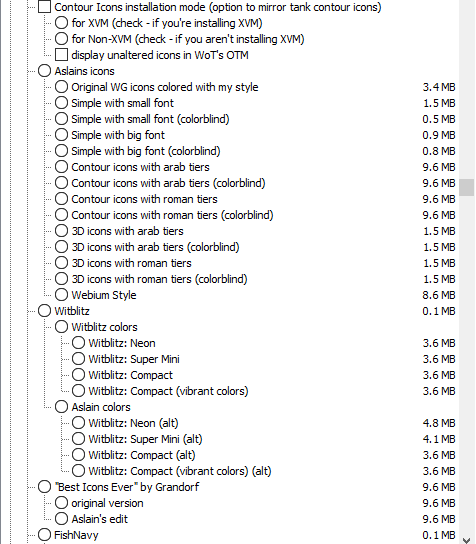476x544 pixels.
Task: Select Witblitz: Compact option
Action: [78, 375]
